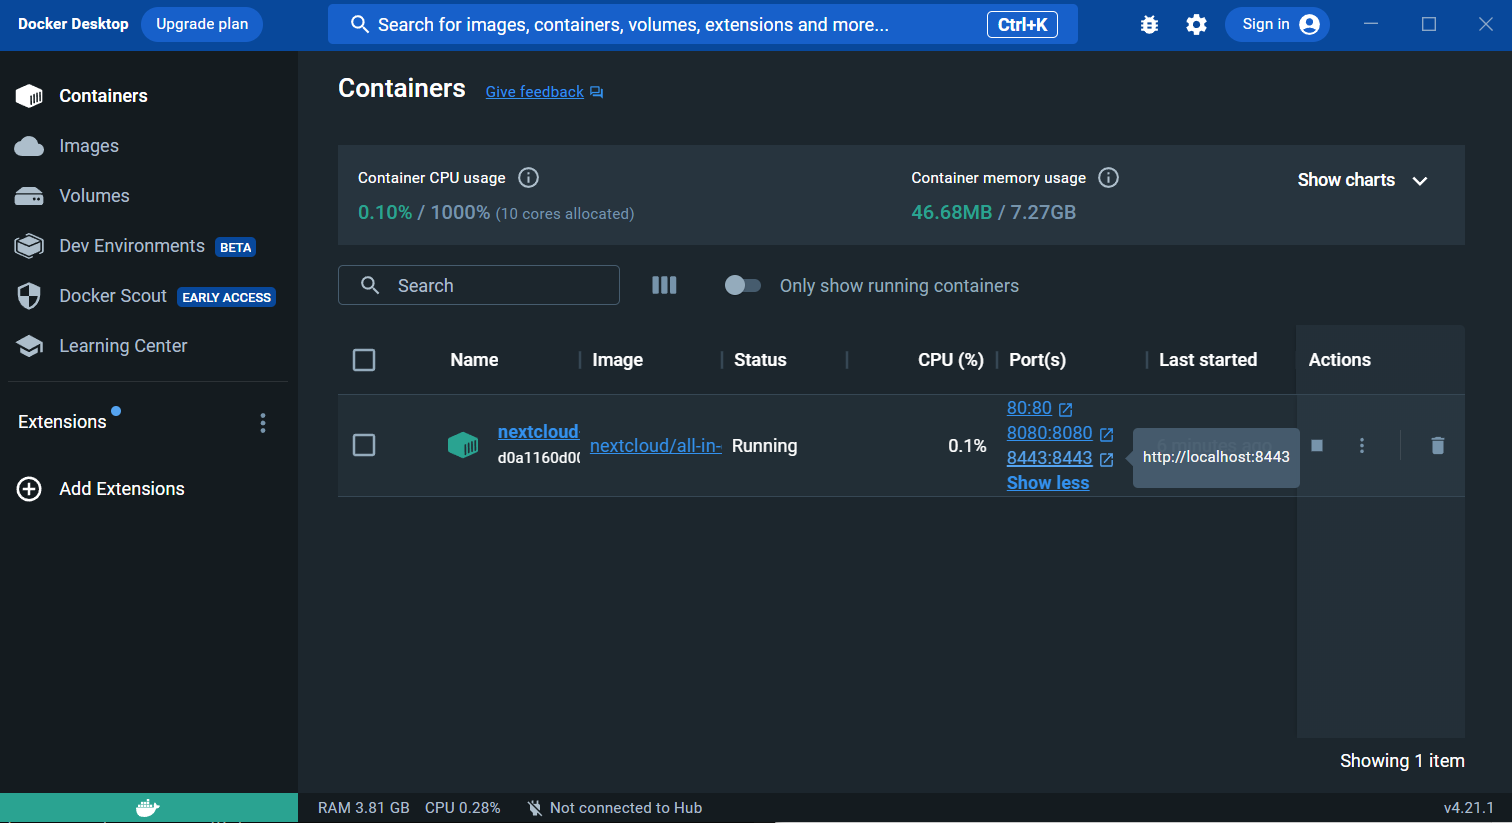
Task: Open the Learning Center
Action: click(121, 345)
